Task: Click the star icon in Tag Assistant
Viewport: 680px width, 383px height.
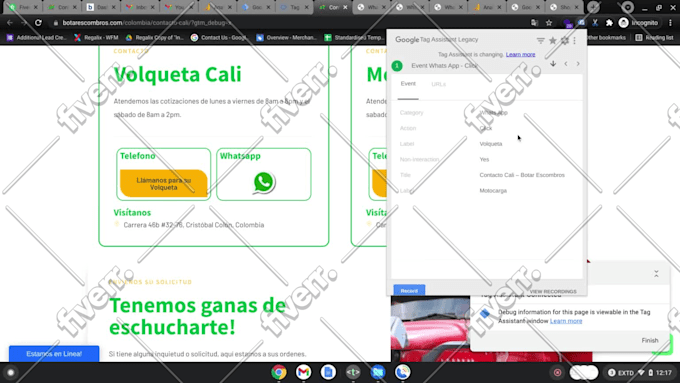Action: pos(552,40)
